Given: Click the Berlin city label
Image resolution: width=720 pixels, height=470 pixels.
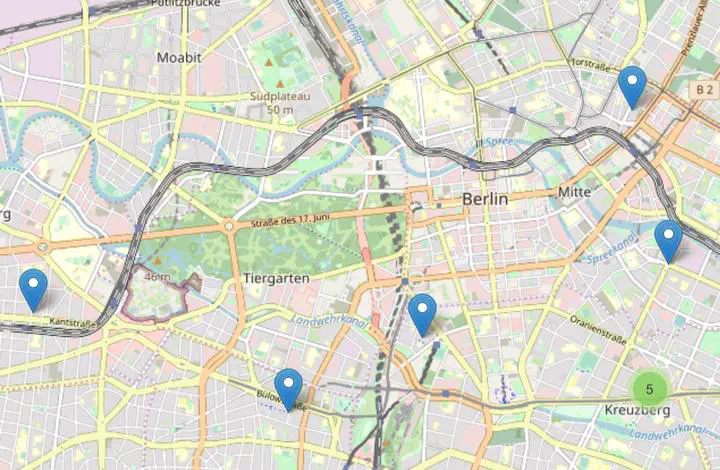Looking at the screenshot, I should (x=485, y=199).
